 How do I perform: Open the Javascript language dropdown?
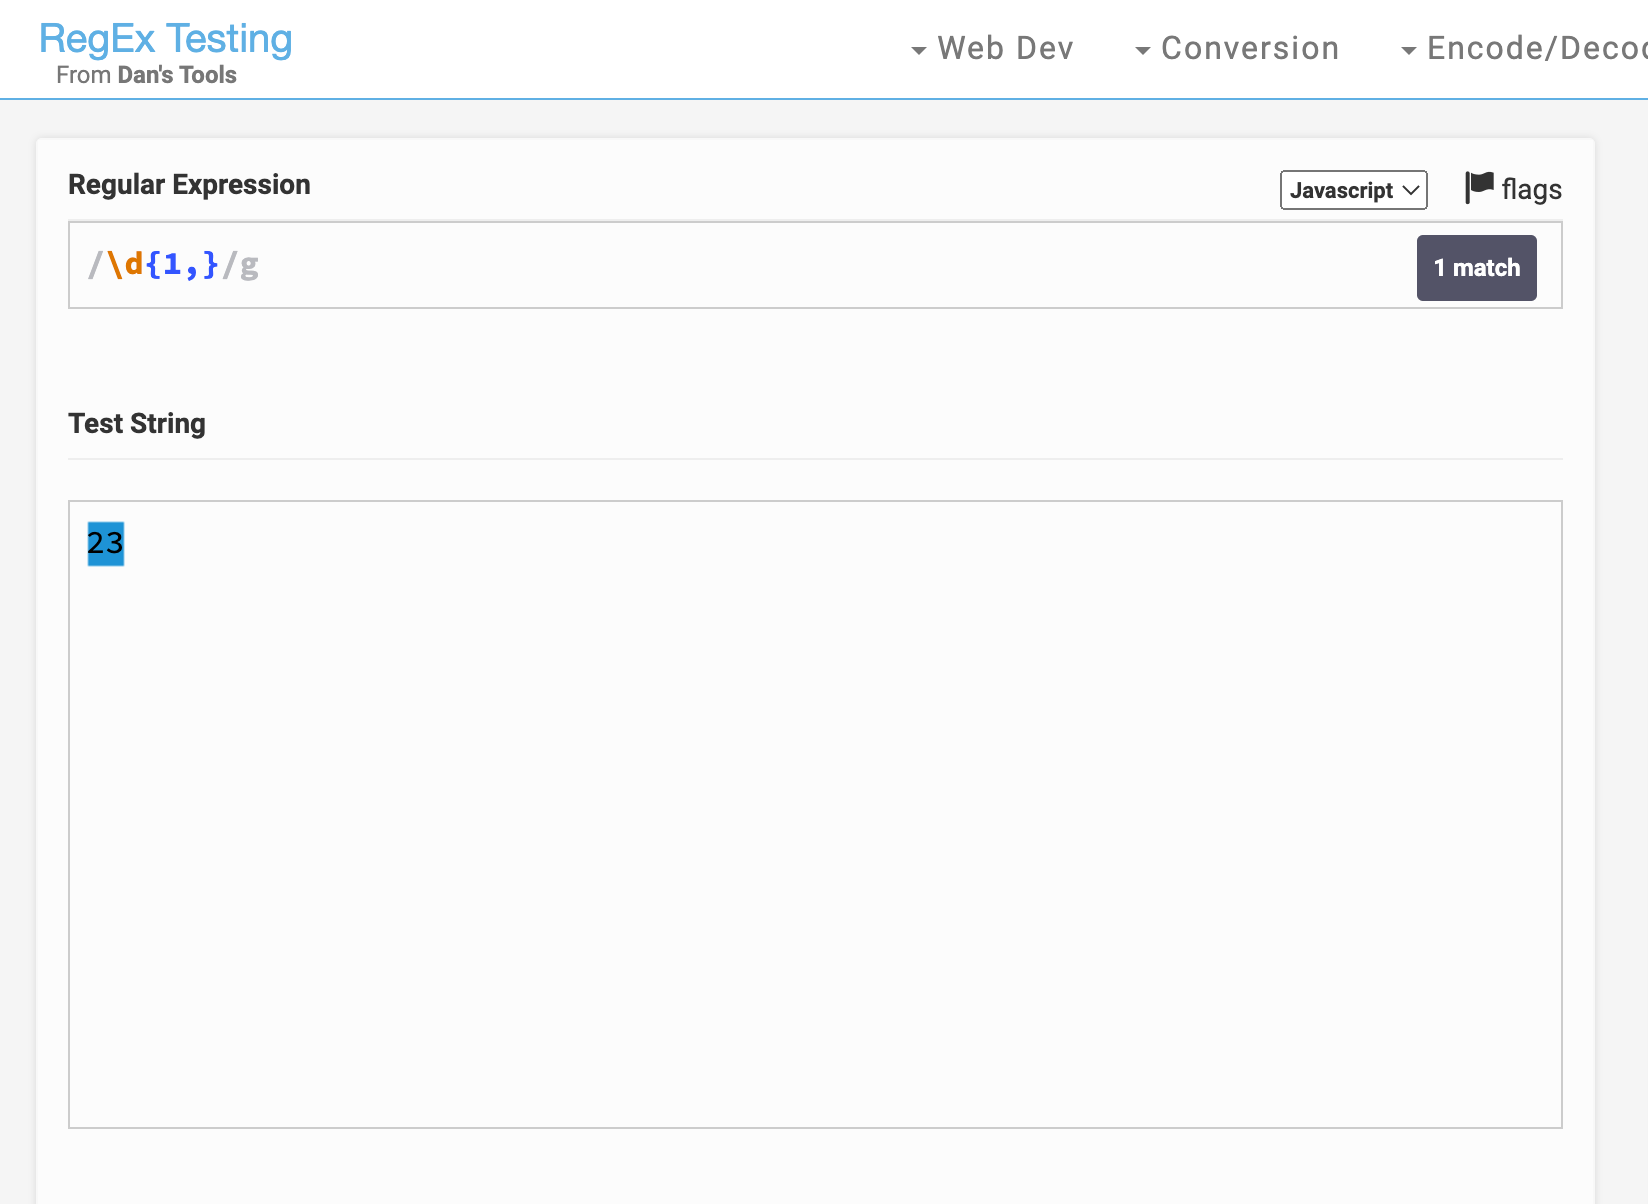tap(1353, 190)
